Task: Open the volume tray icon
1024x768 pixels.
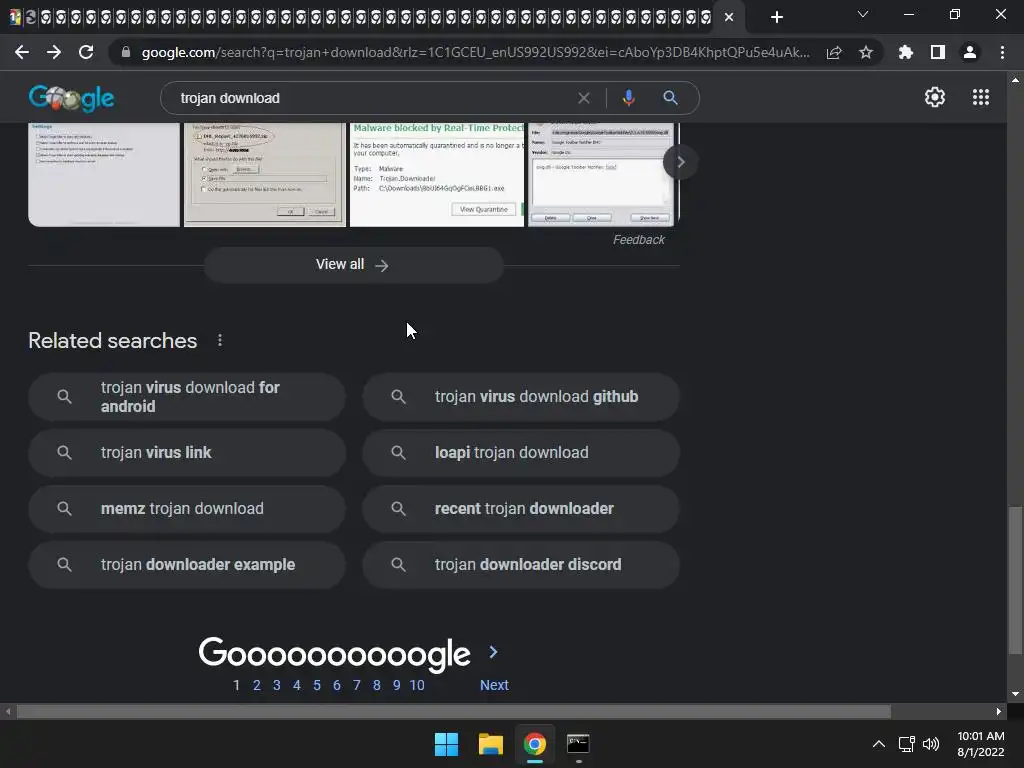Action: tap(931, 744)
